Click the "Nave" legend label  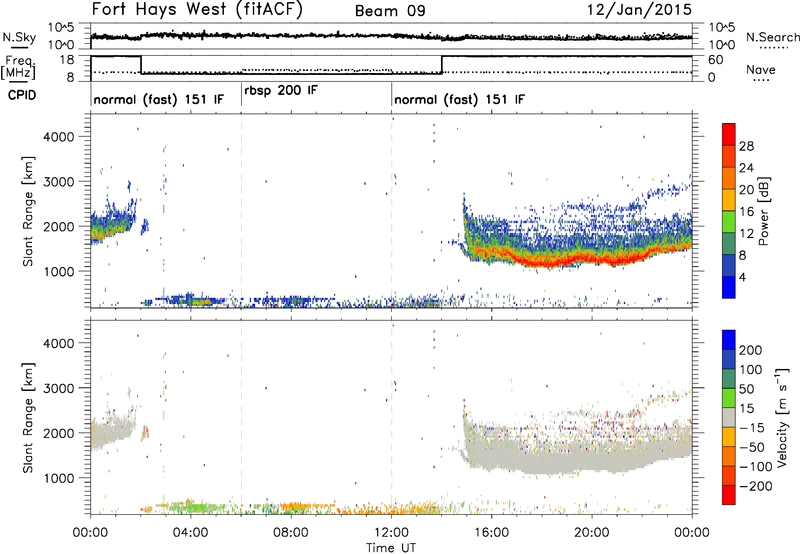click(x=761, y=69)
